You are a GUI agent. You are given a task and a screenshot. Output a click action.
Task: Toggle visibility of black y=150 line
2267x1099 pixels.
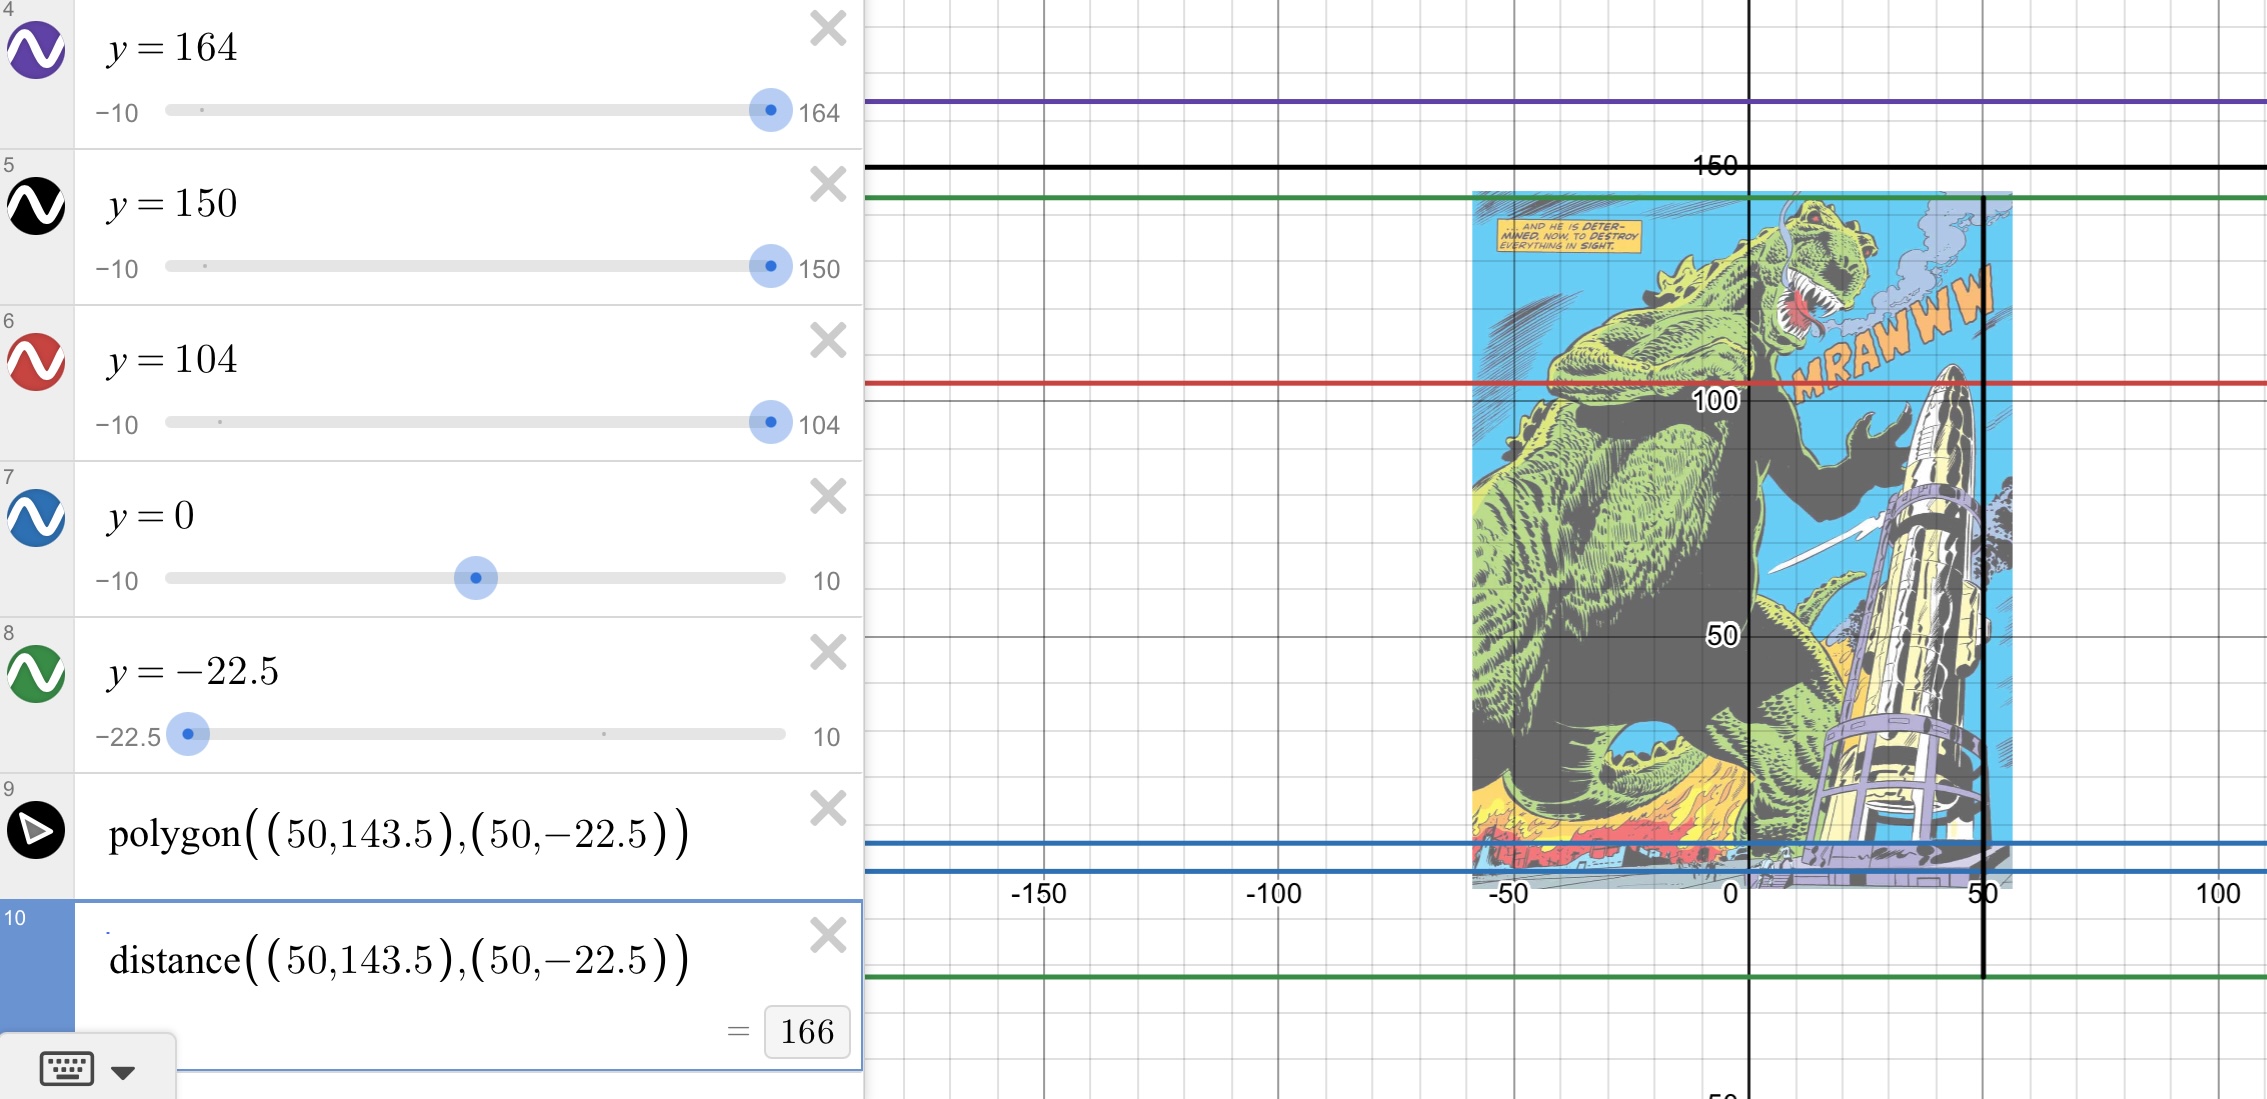click(x=37, y=206)
